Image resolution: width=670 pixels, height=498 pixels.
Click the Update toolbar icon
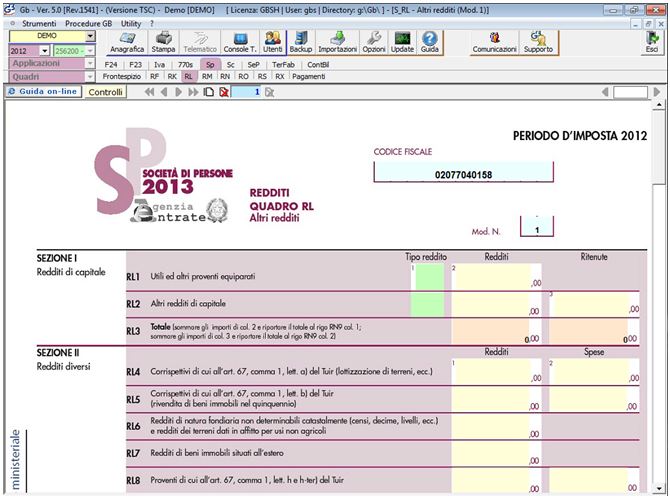[402, 43]
